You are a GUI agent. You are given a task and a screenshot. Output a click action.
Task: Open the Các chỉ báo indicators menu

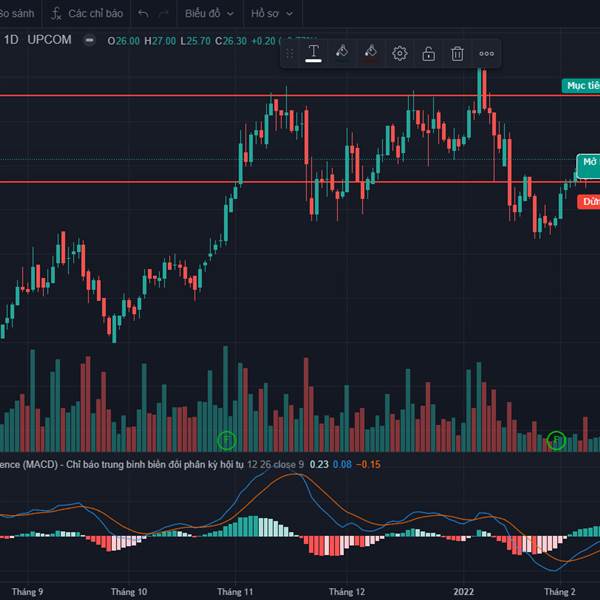(87, 14)
